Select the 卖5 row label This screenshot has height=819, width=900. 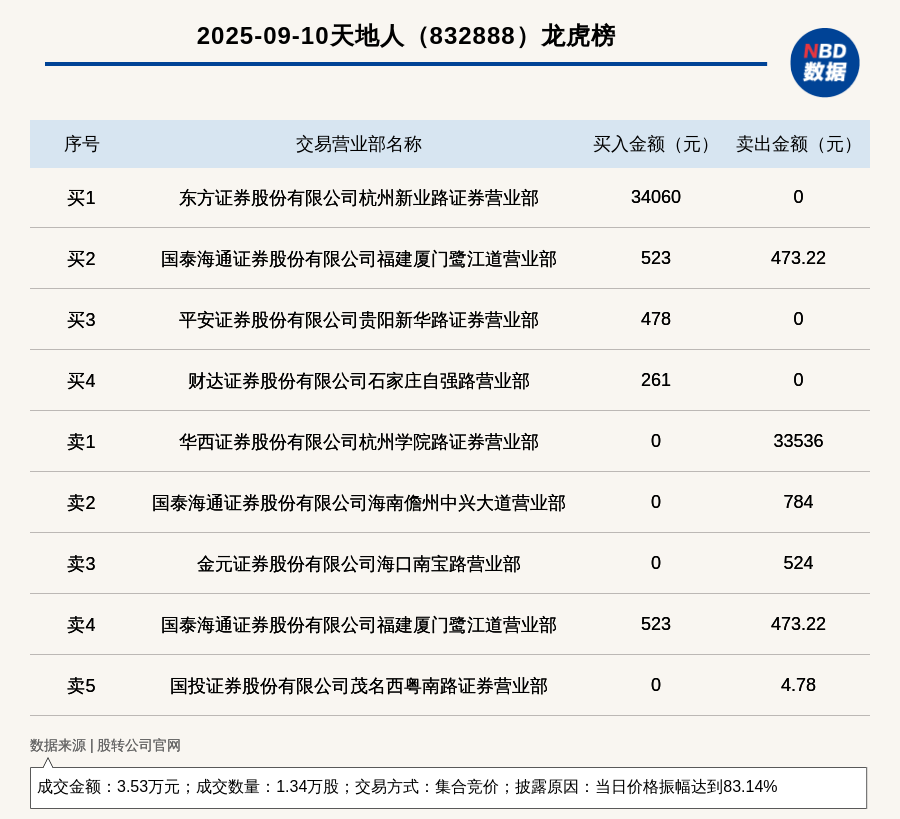(81, 685)
